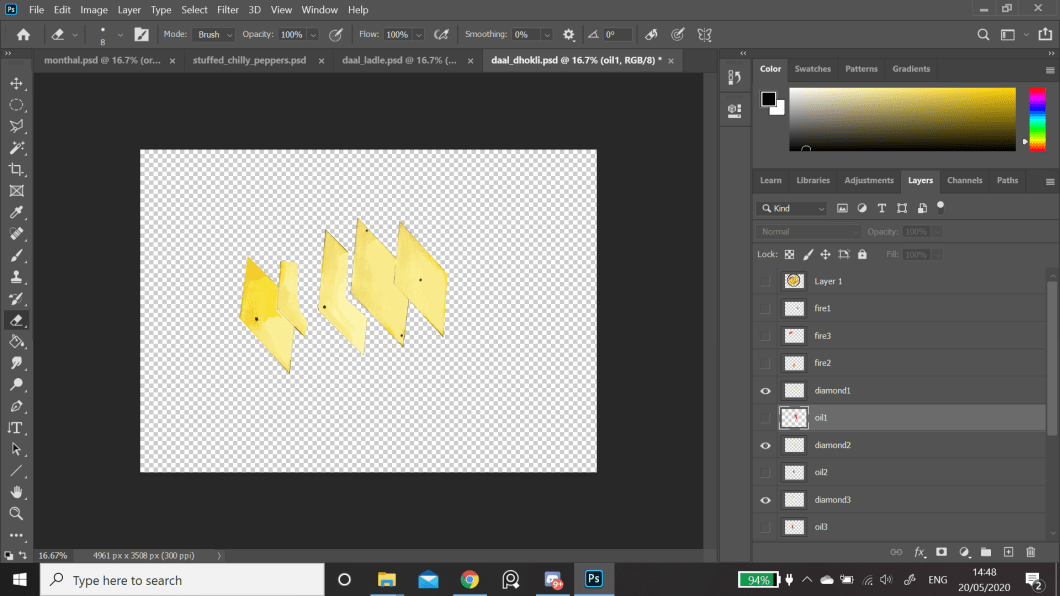
Task: Expand the Opacity value dropdown
Action: [313, 34]
